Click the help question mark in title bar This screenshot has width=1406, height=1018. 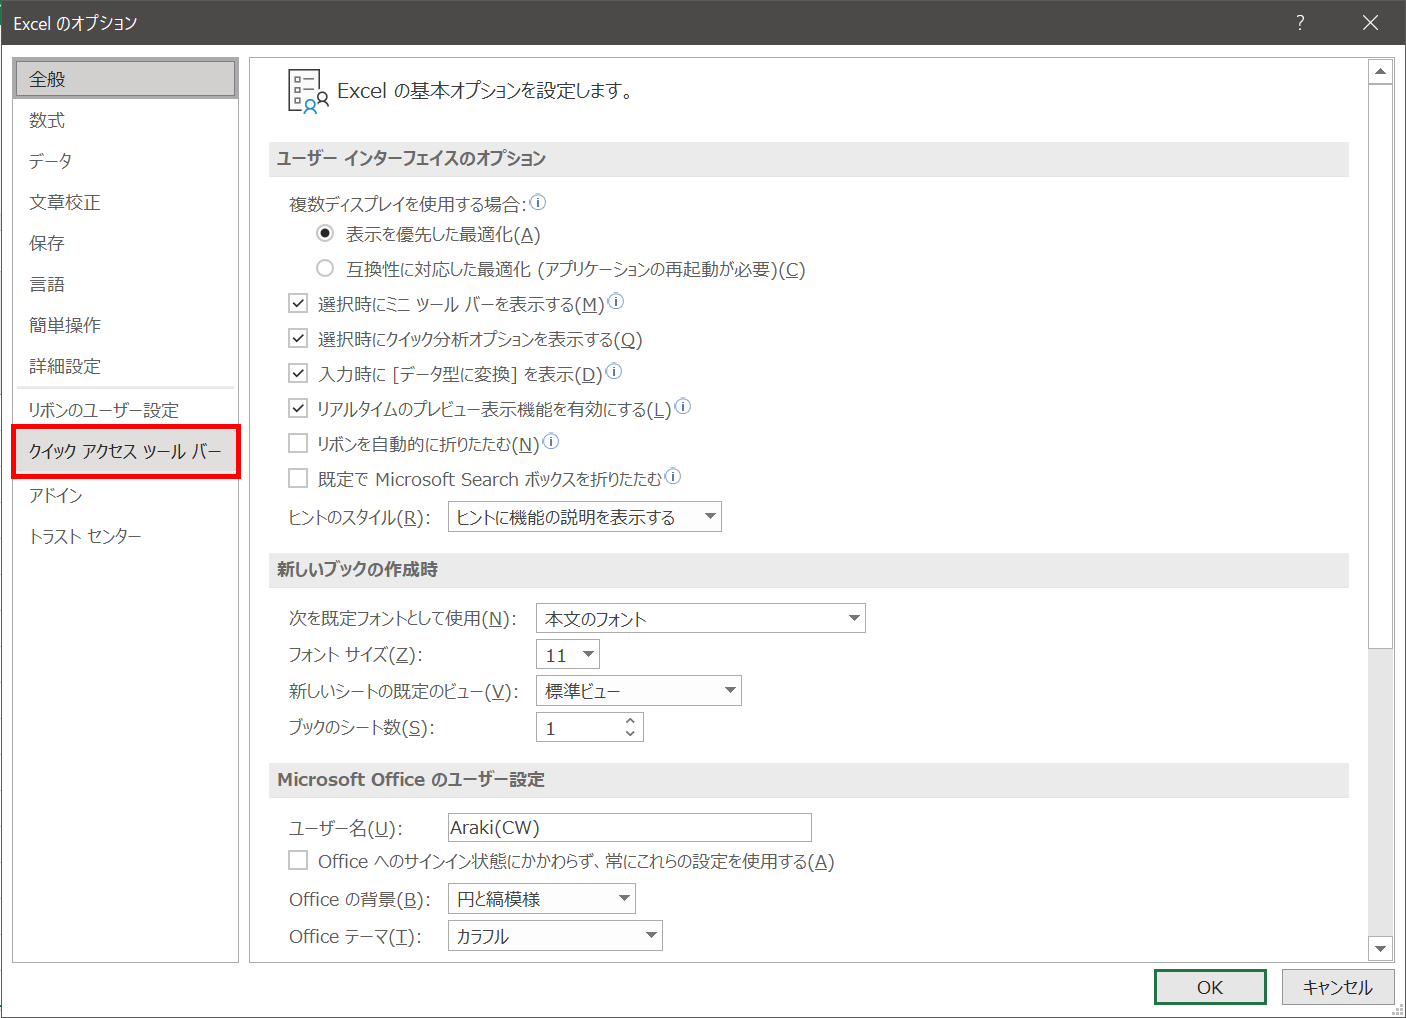pos(1300,22)
